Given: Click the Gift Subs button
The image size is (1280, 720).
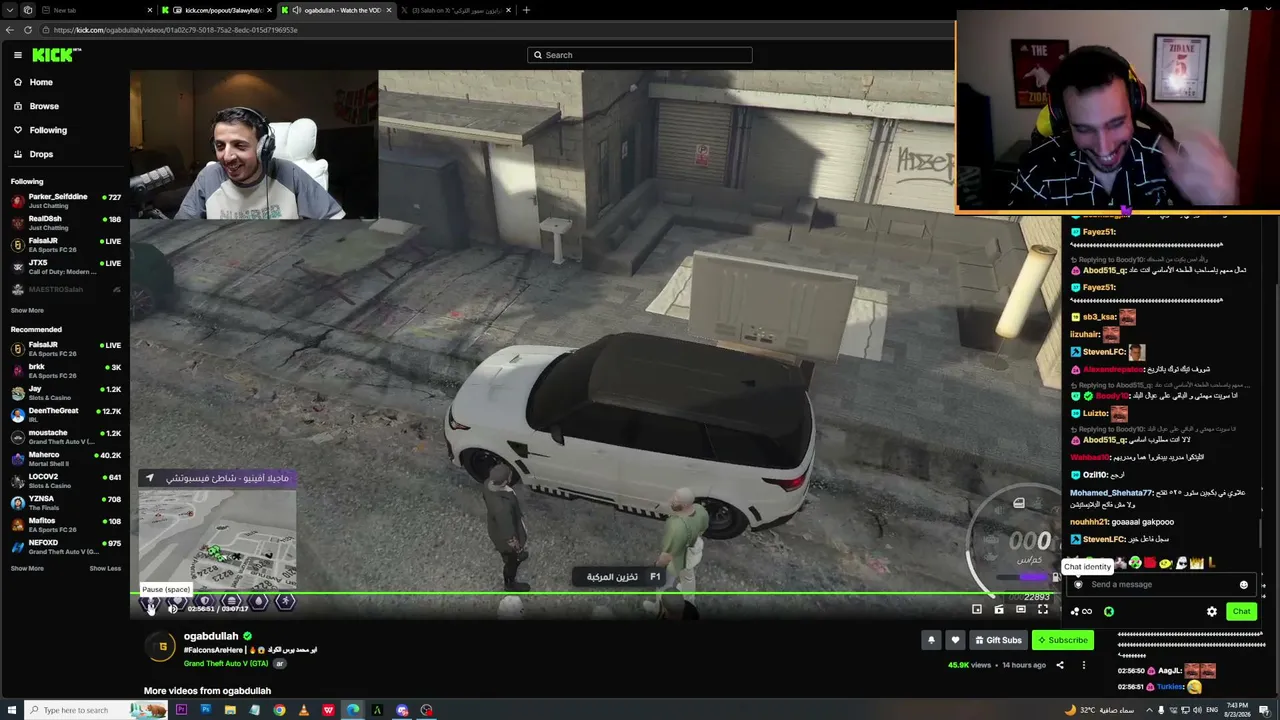Looking at the screenshot, I should point(998,640).
